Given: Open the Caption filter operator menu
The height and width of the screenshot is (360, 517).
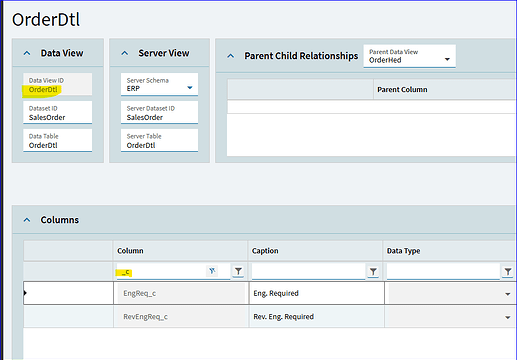Looking at the screenshot, I should [373, 272].
